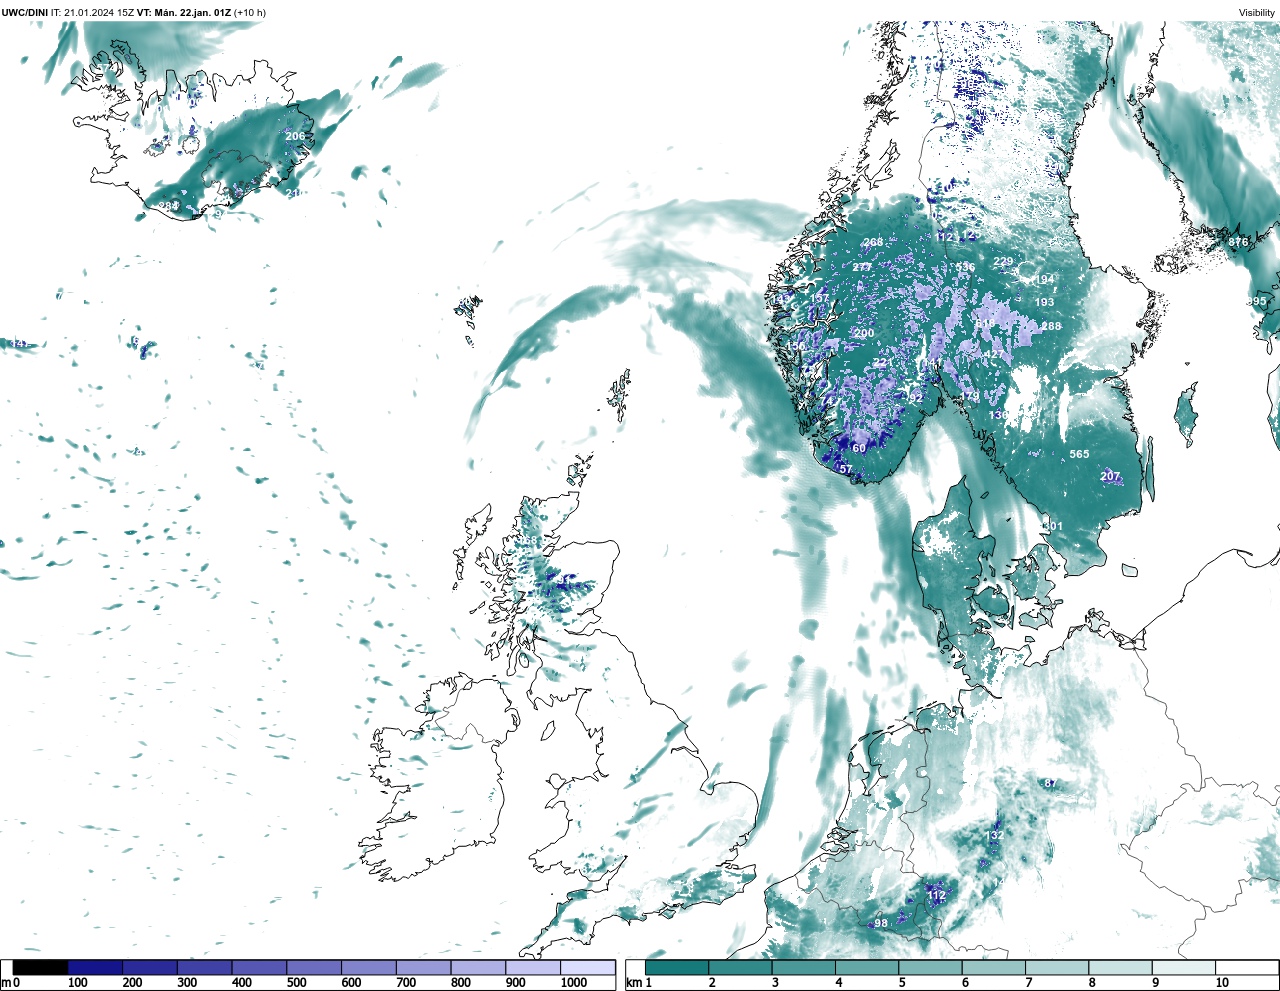Click the 876 value near Finland
This screenshot has width=1280, height=991.
point(1239,242)
